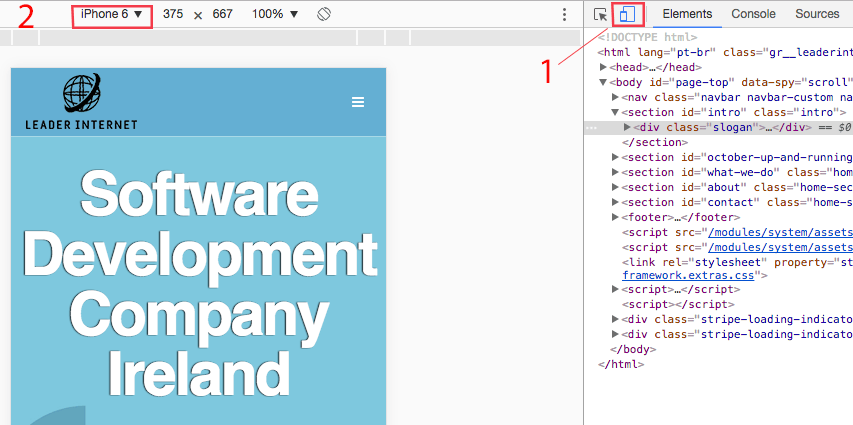Switch to the Console tab
The height and width of the screenshot is (425, 853).
(x=753, y=14)
